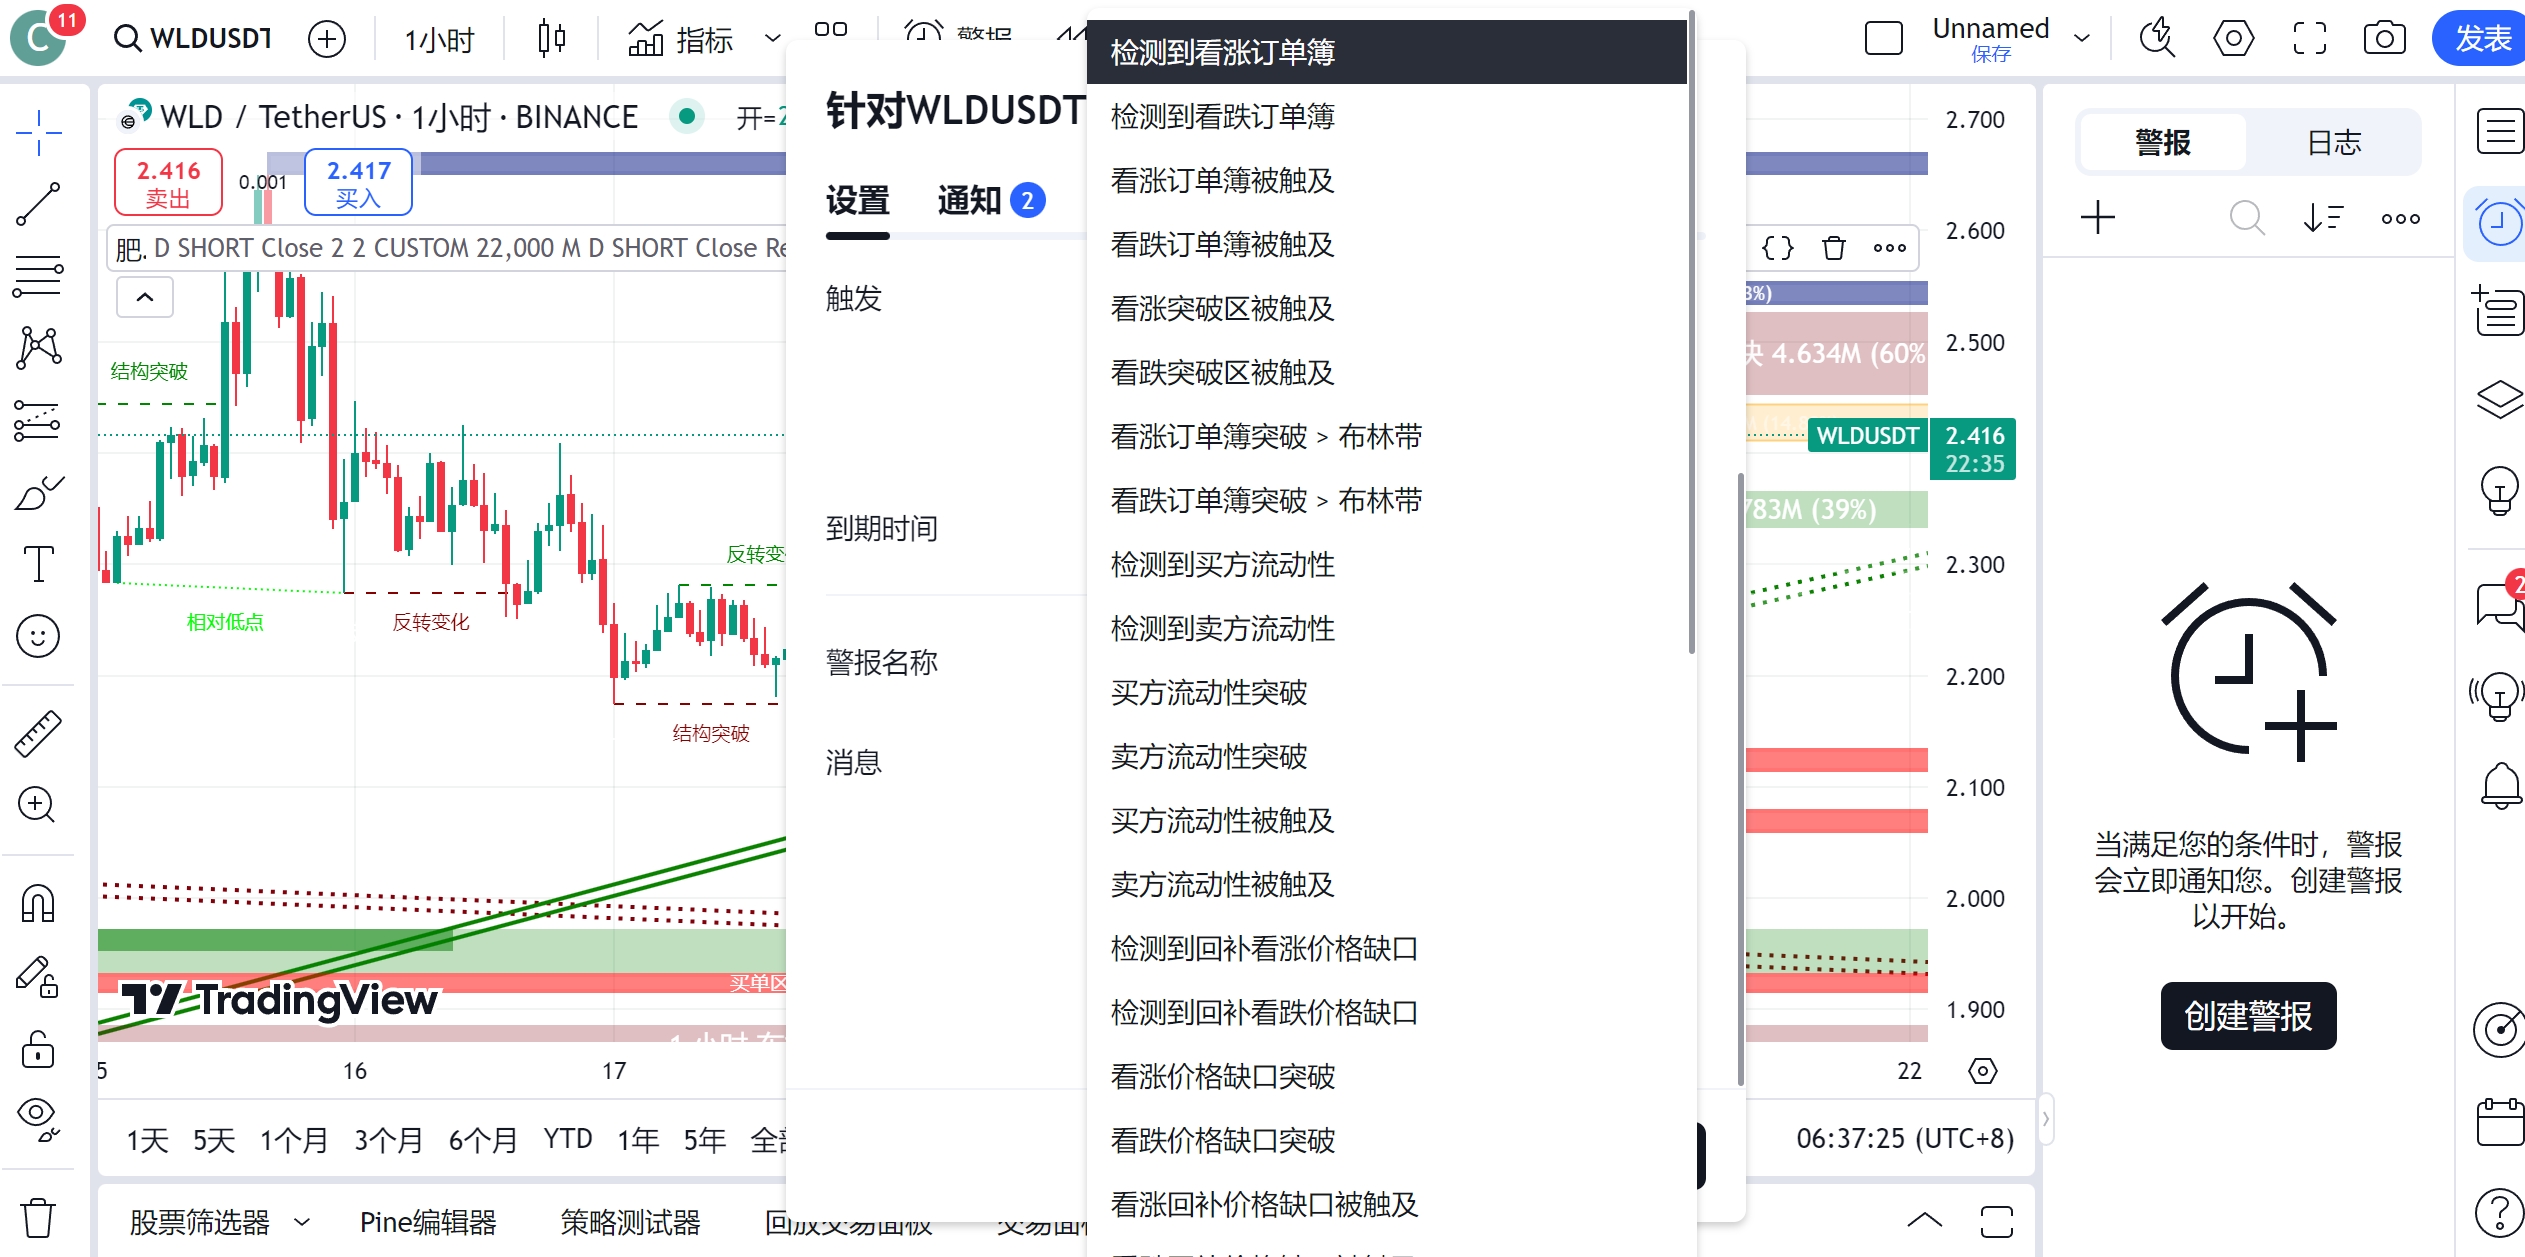
Task: Search alerts with magnifier icon
Action: pyautogui.click(x=2247, y=218)
